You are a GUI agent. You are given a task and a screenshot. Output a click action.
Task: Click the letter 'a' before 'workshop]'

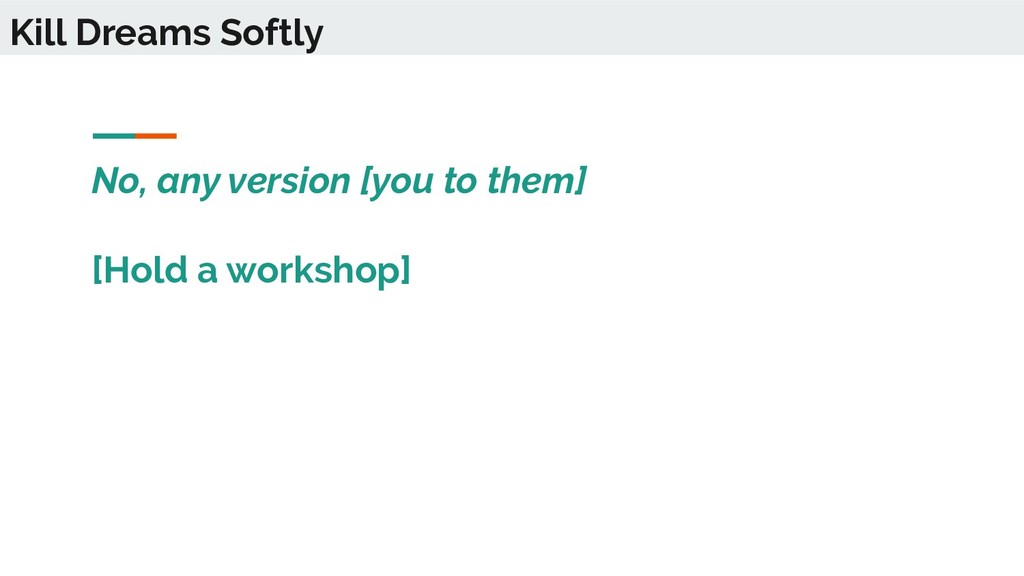coord(207,272)
